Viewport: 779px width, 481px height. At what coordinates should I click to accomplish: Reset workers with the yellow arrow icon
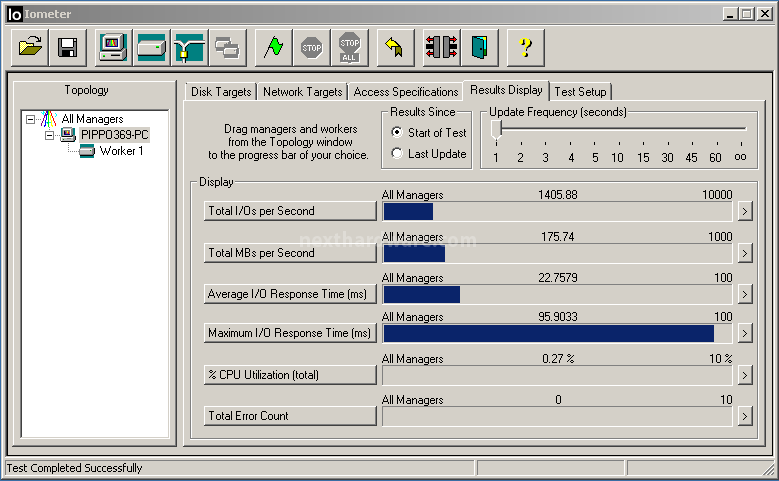coord(395,48)
